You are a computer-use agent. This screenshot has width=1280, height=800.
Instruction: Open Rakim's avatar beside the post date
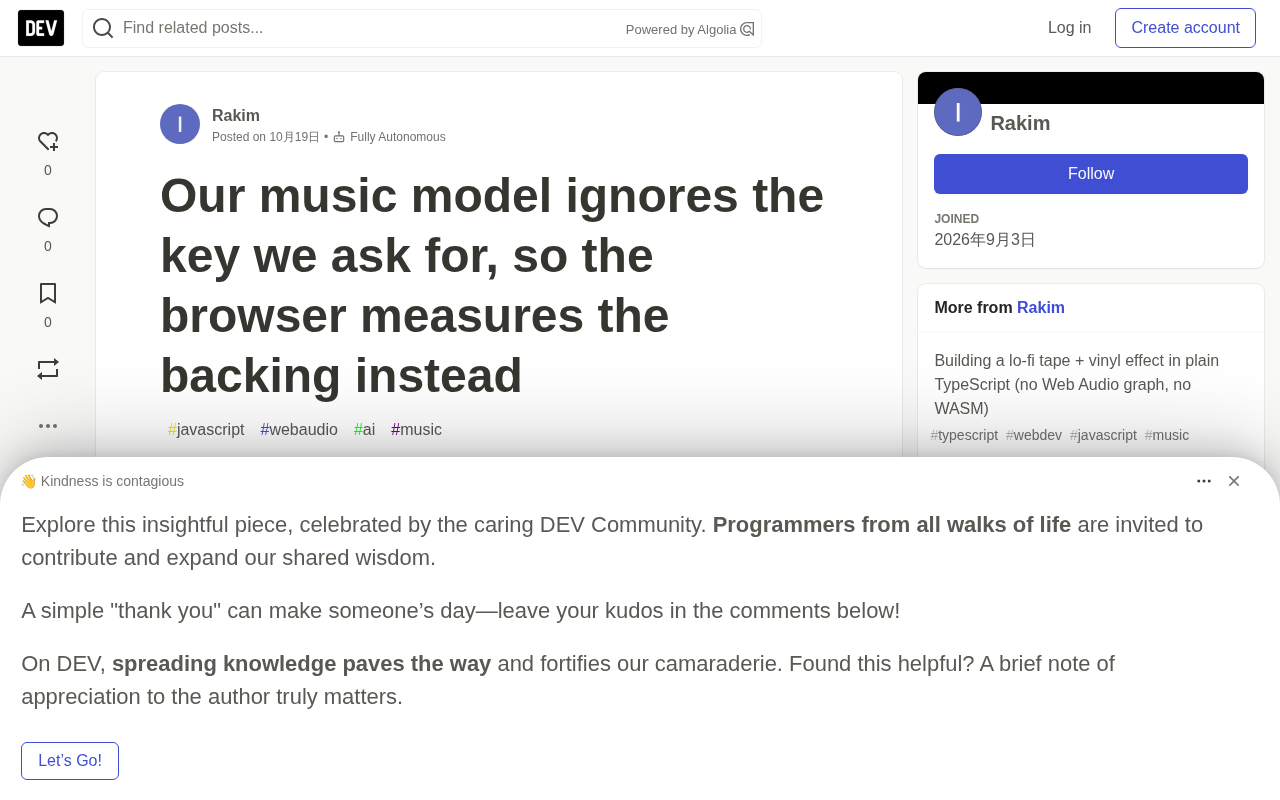(180, 124)
